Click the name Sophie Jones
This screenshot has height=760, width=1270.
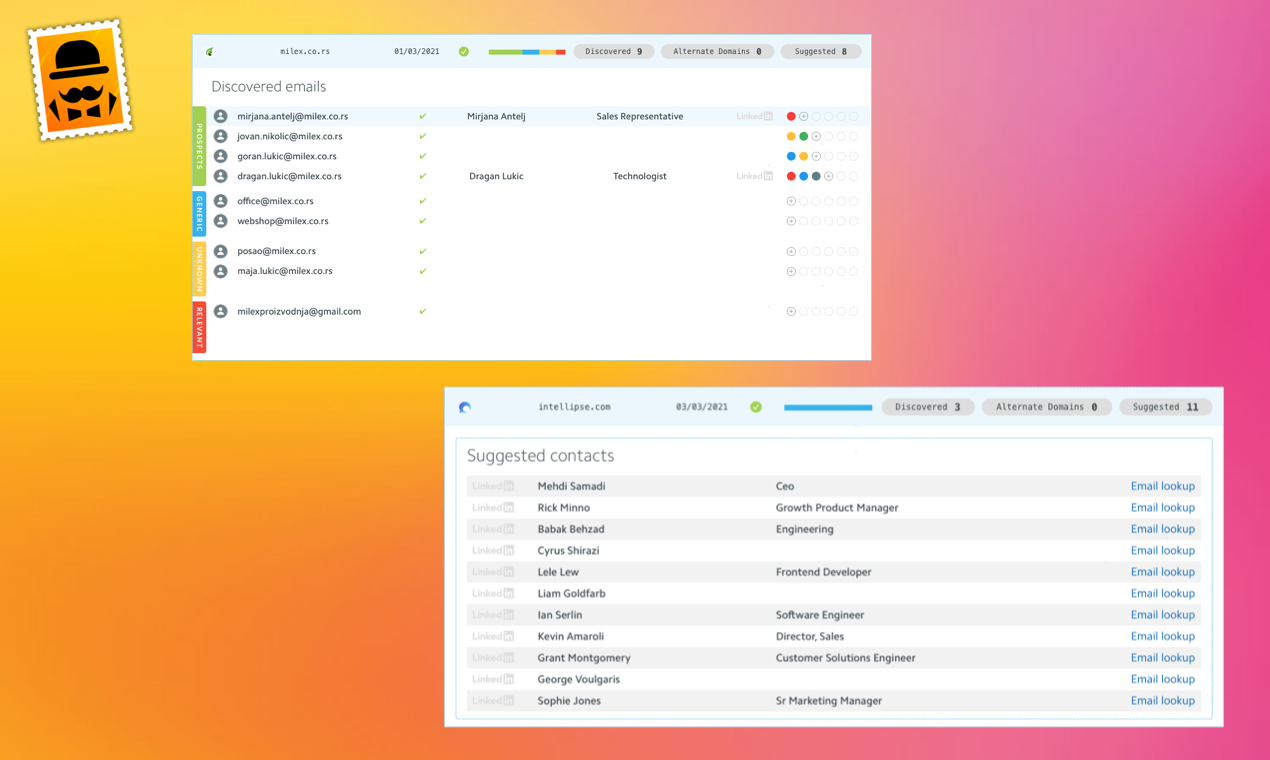(x=569, y=701)
